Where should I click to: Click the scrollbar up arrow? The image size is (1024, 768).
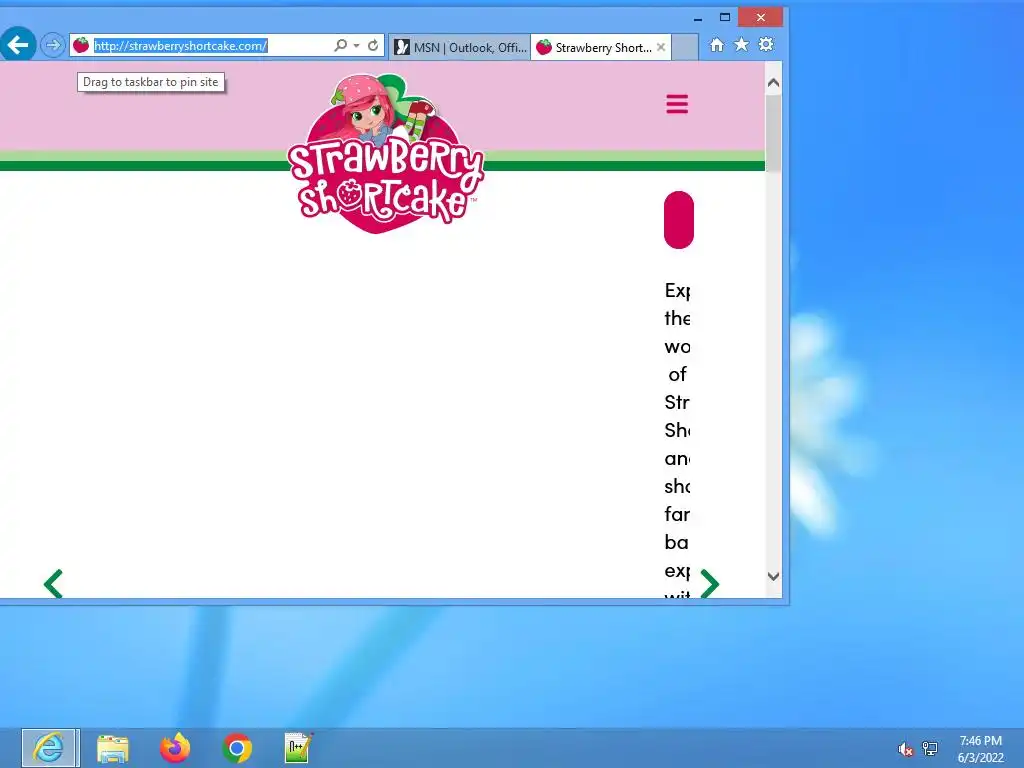773,83
